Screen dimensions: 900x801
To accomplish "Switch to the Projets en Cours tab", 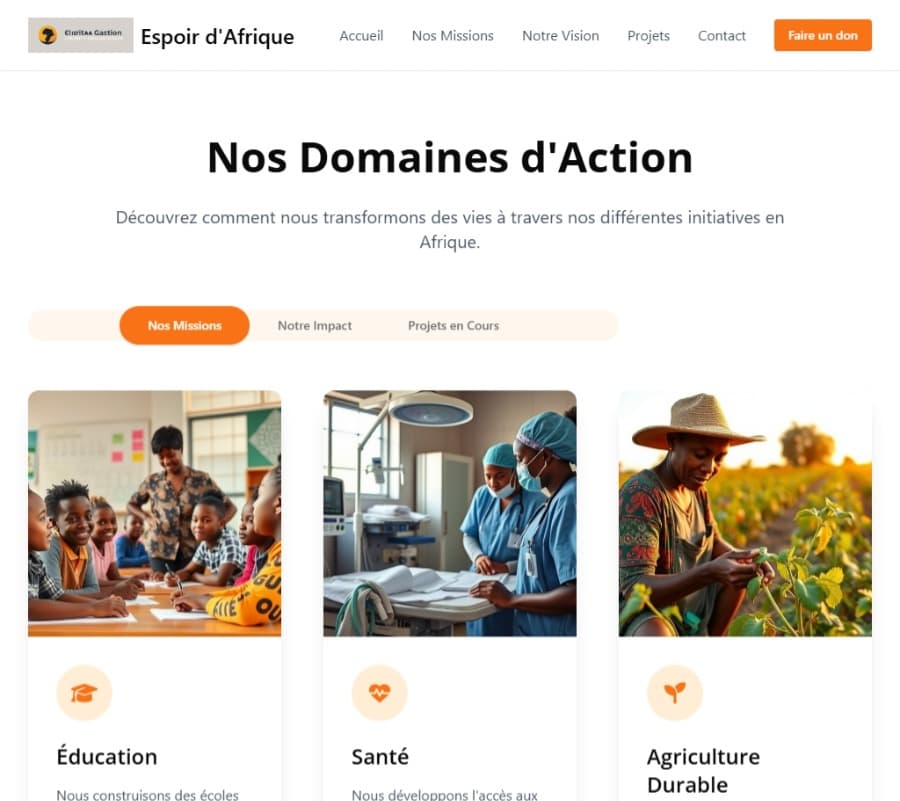I will [453, 325].
